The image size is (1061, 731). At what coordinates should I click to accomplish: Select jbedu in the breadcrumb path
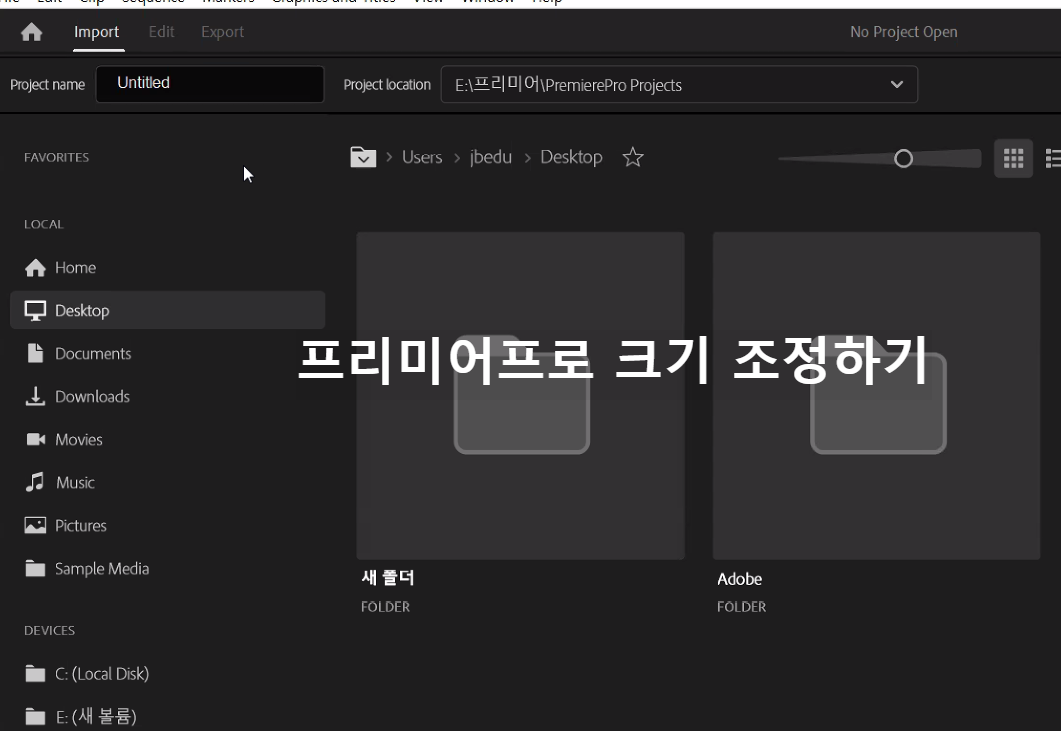click(x=490, y=157)
